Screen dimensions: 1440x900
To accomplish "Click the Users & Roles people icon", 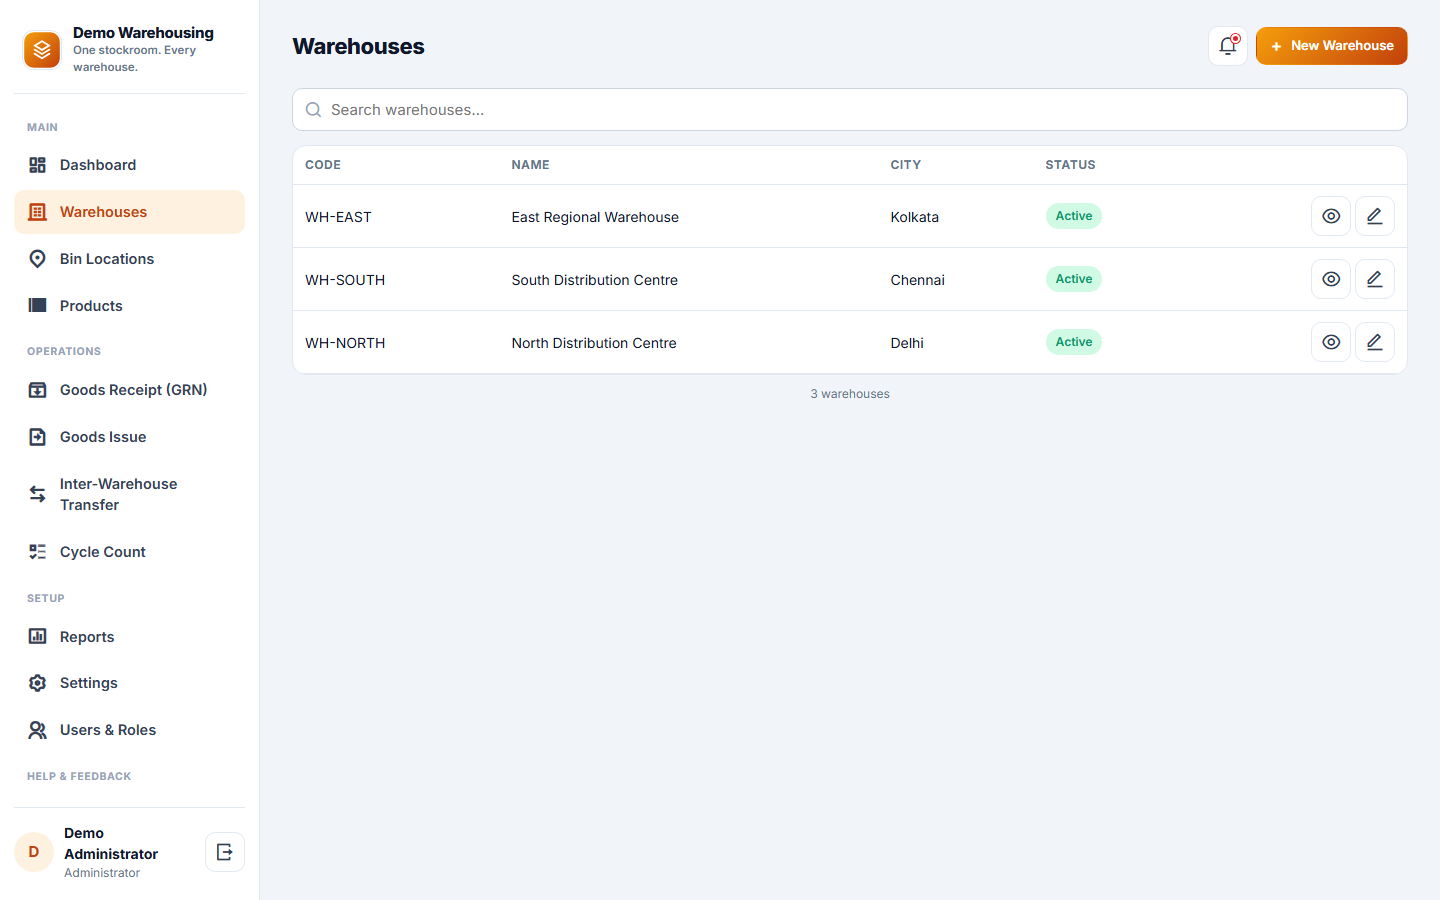I will (38, 730).
